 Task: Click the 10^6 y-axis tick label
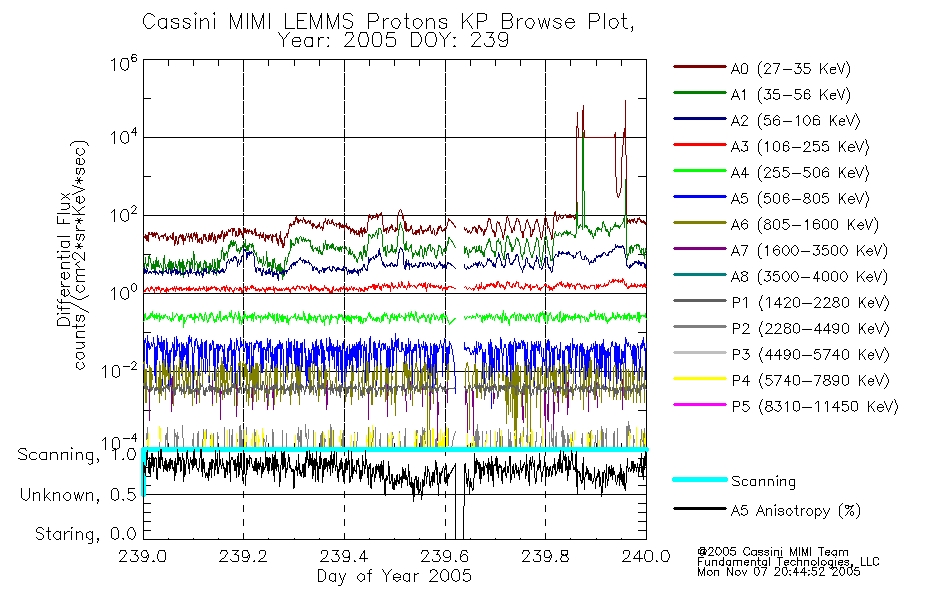[x=123, y=63]
